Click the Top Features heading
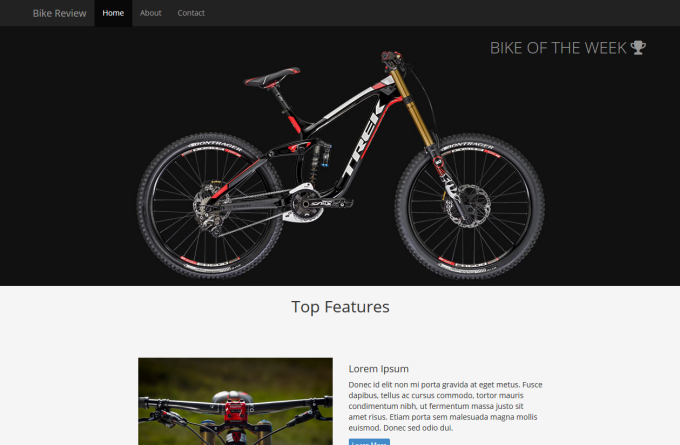680x445 pixels. 340,307
